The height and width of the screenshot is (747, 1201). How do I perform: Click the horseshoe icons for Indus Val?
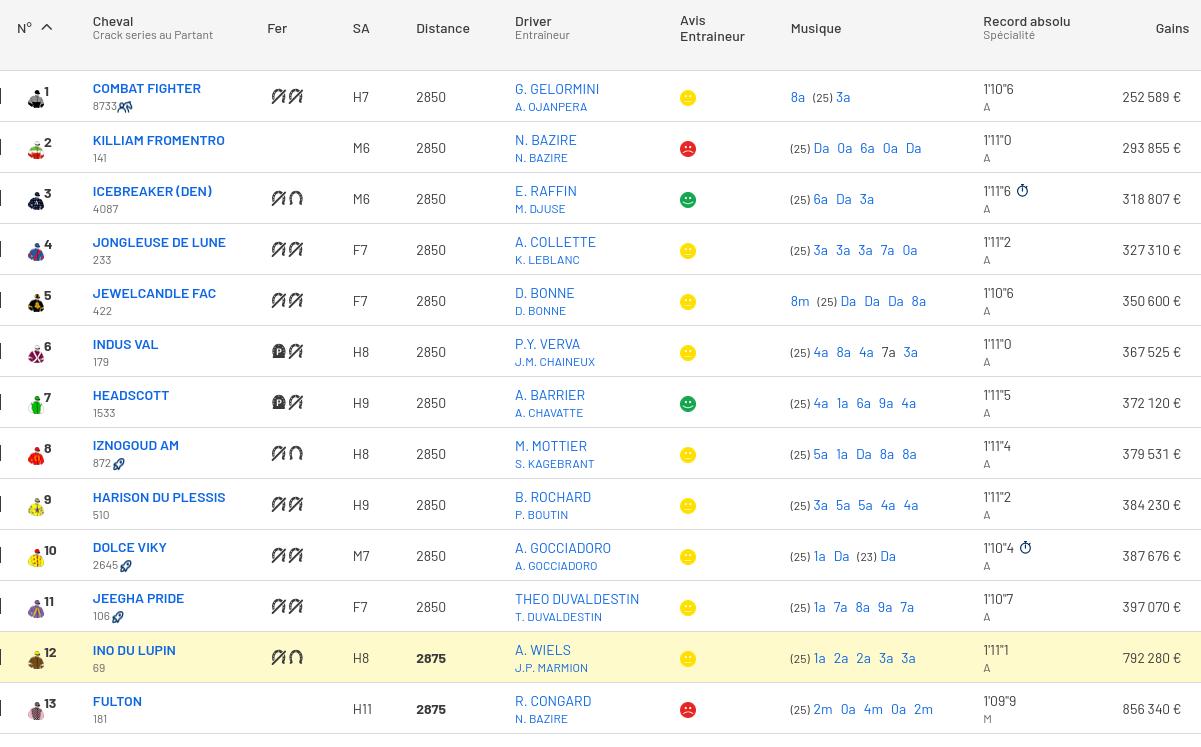(x=287, y=352)
